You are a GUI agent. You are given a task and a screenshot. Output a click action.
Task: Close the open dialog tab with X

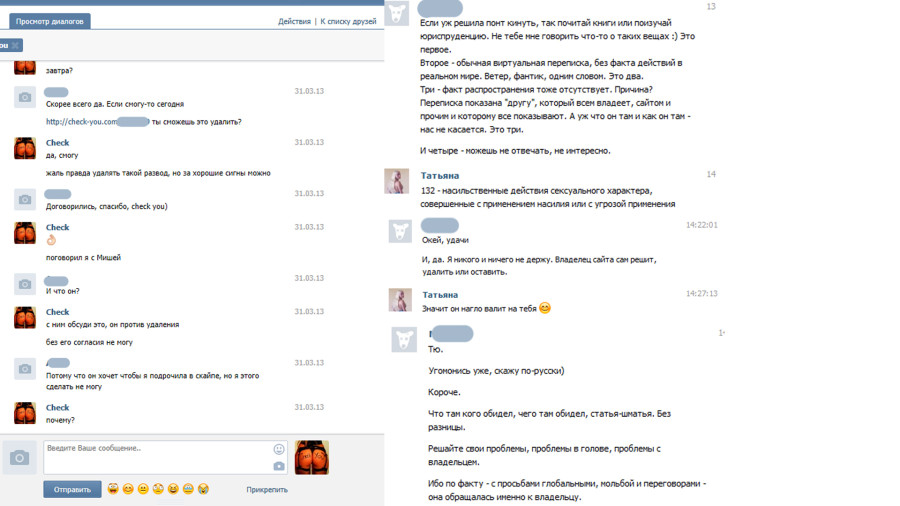point(15,45)
